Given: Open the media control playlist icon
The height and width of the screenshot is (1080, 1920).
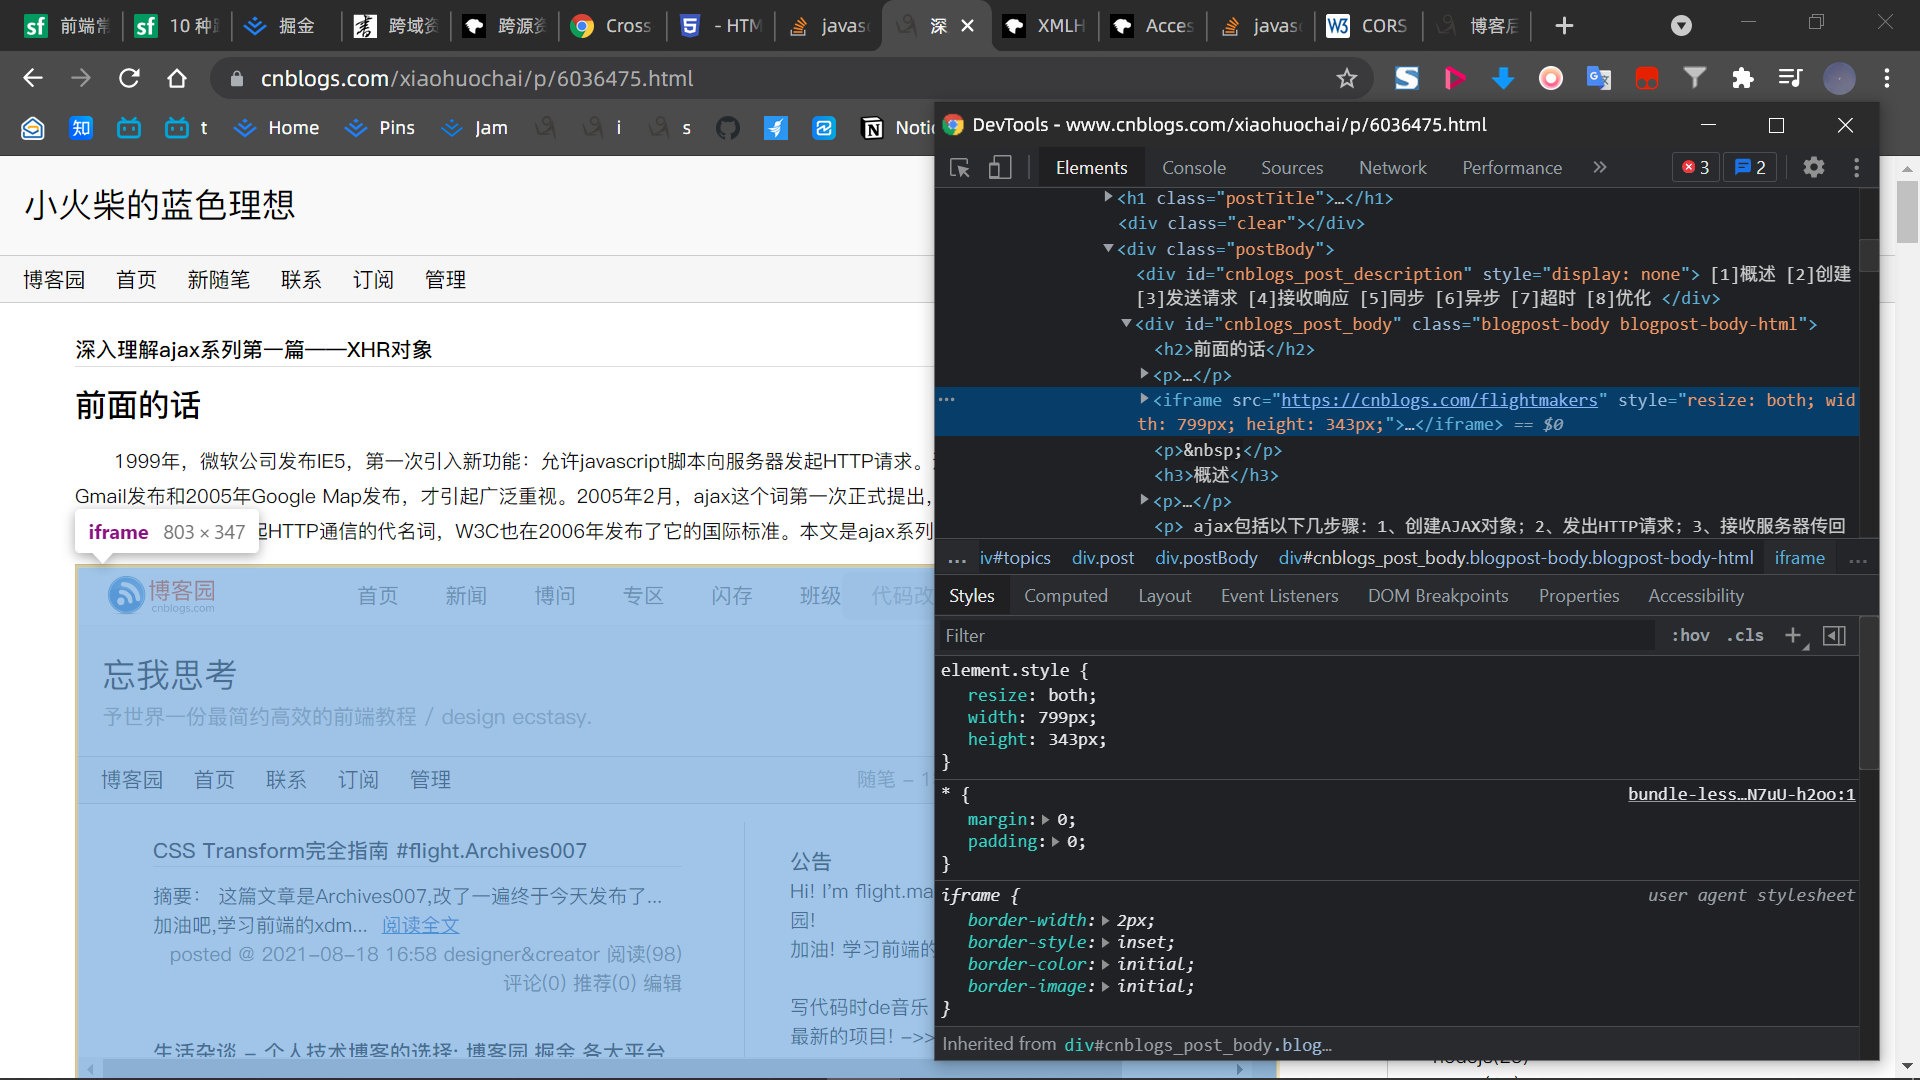Looking at the screenshot, I should [x=1791, y=78].
